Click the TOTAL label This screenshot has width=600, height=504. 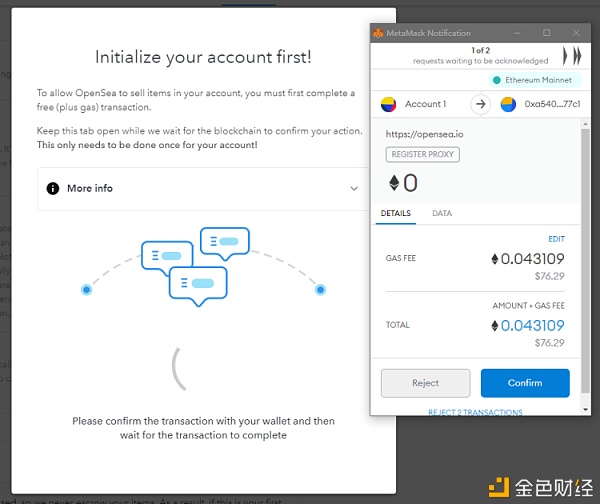[398, 325]
